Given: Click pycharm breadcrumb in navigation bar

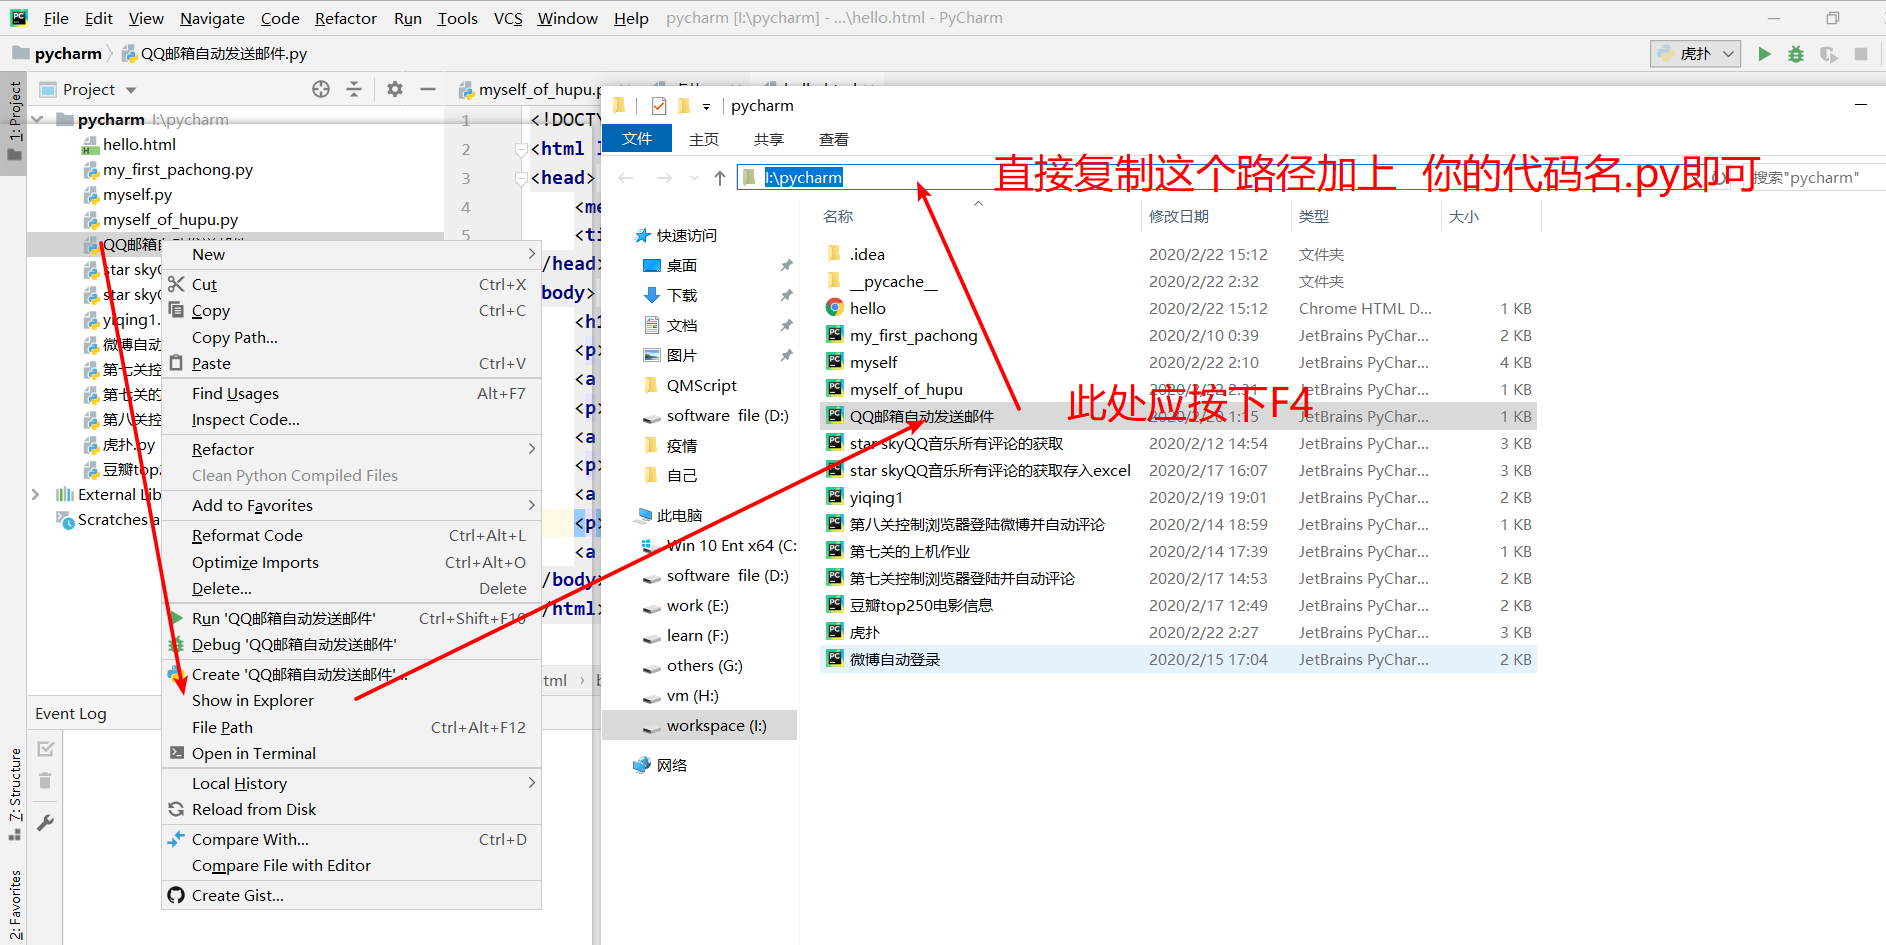Looking at the screenshot, I should (67, 54).
